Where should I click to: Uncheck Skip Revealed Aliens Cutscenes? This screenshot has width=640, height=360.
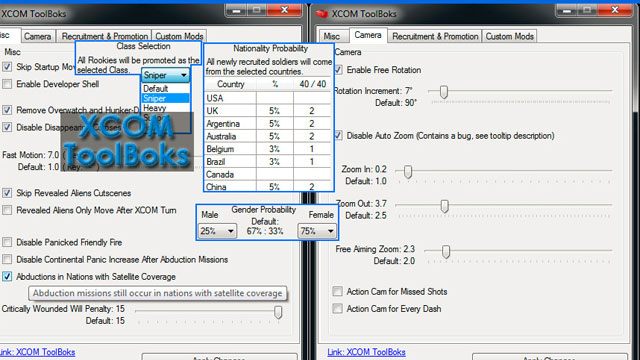point(7,193)
